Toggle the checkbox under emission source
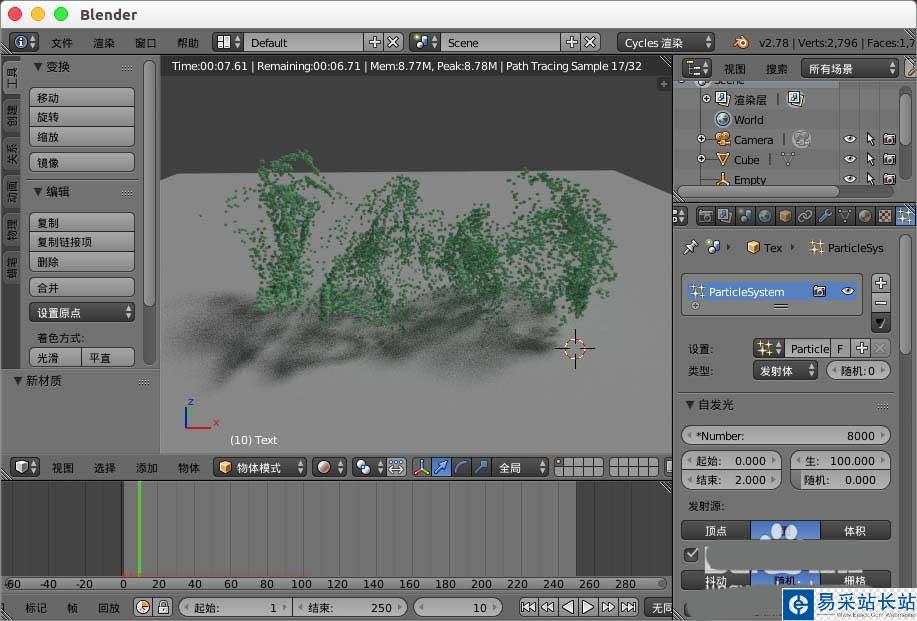 [691, 554]
